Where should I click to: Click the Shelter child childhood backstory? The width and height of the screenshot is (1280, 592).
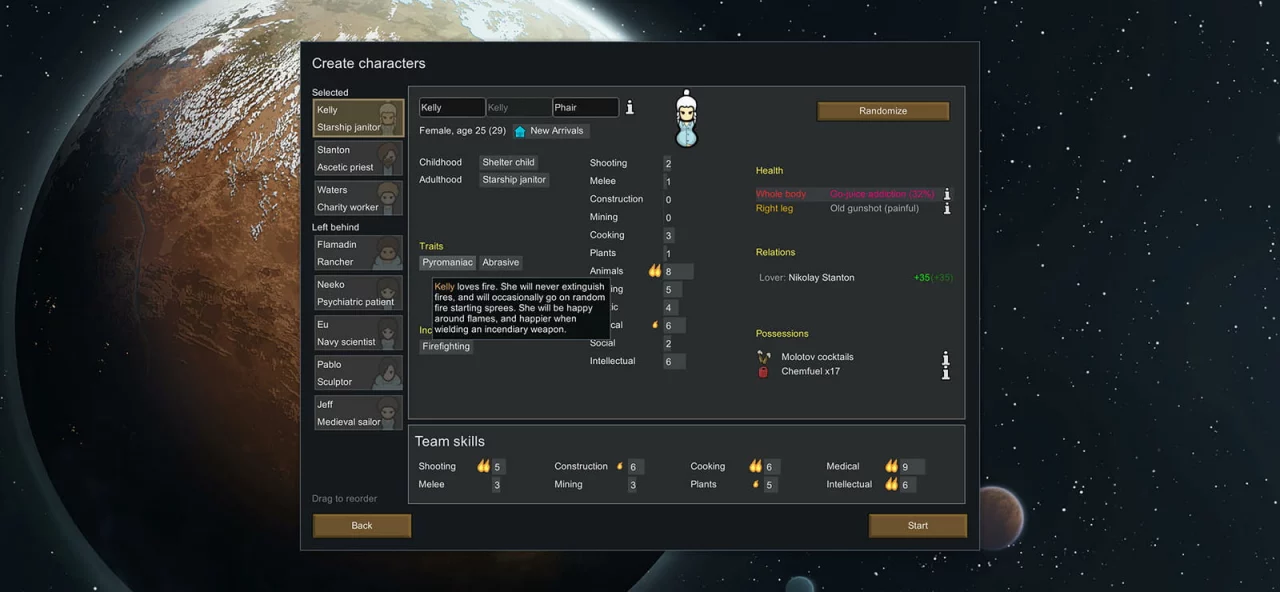coord(509,162)
